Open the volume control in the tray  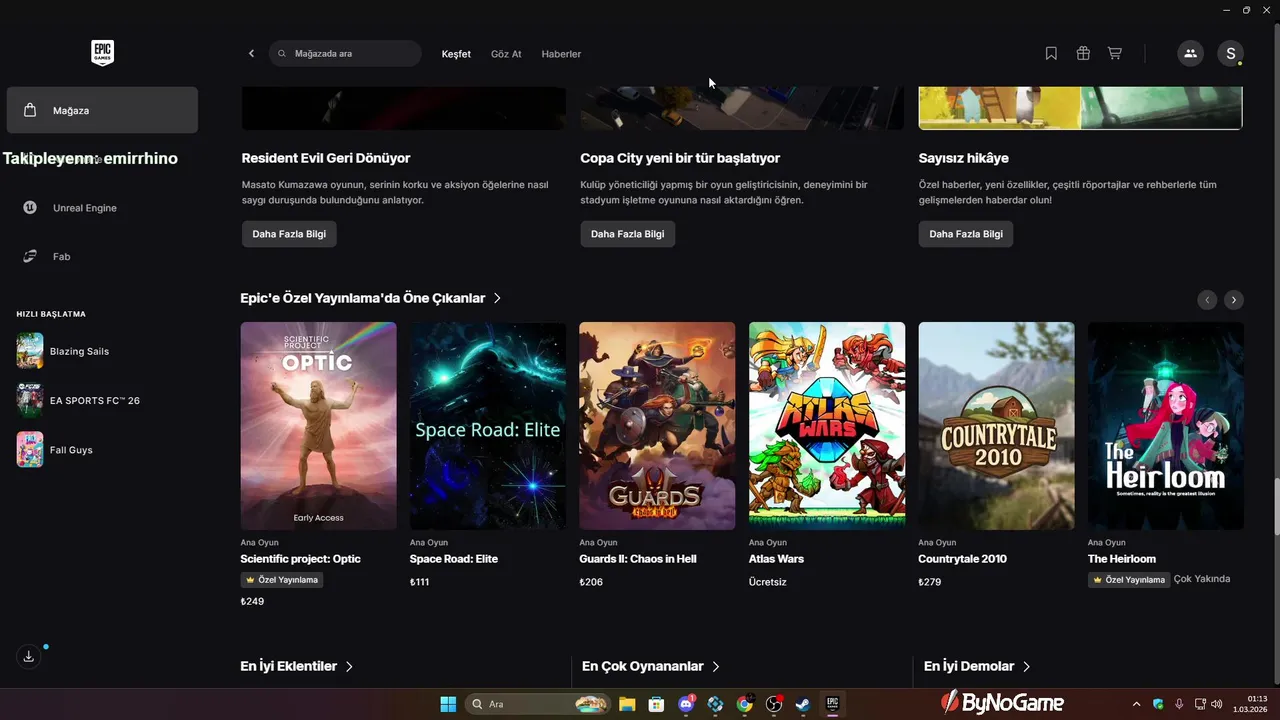tap(1217, 704)
